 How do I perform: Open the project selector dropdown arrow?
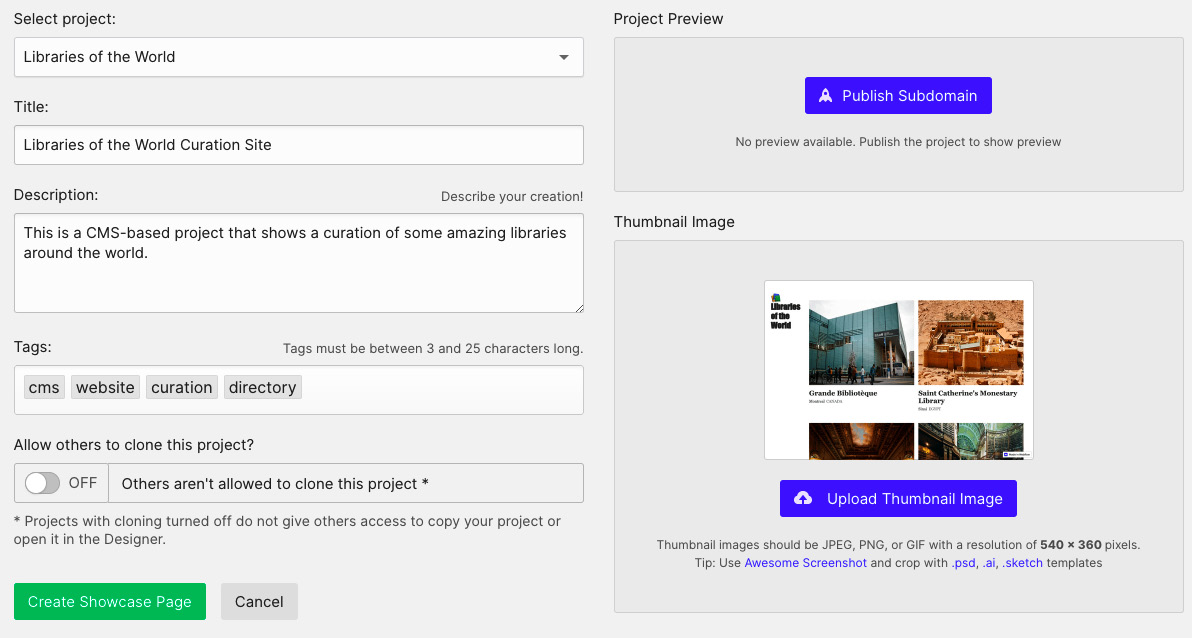click(562, 57)
